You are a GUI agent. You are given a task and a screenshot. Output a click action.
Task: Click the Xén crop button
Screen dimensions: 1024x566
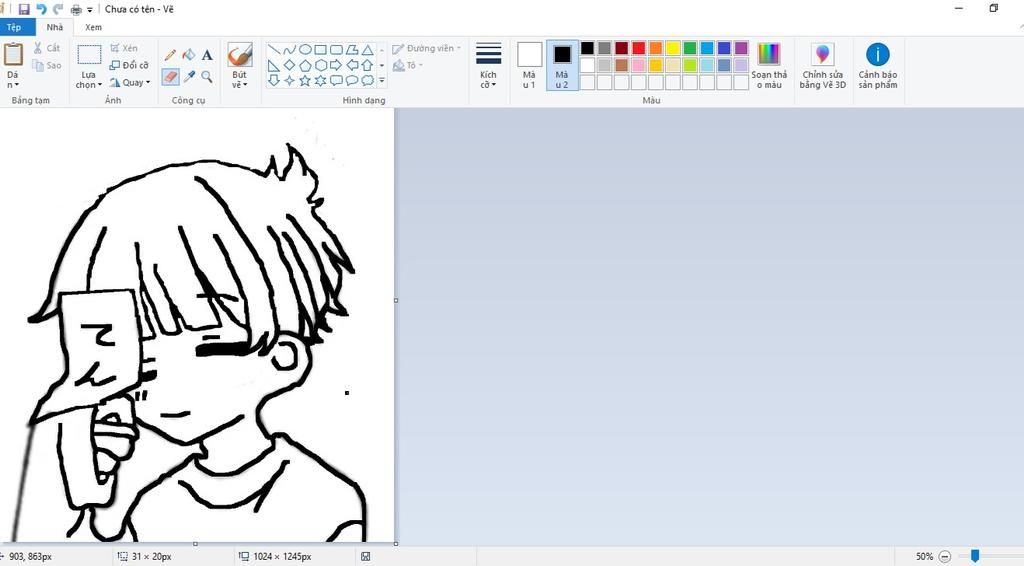[x=124, y=48]
